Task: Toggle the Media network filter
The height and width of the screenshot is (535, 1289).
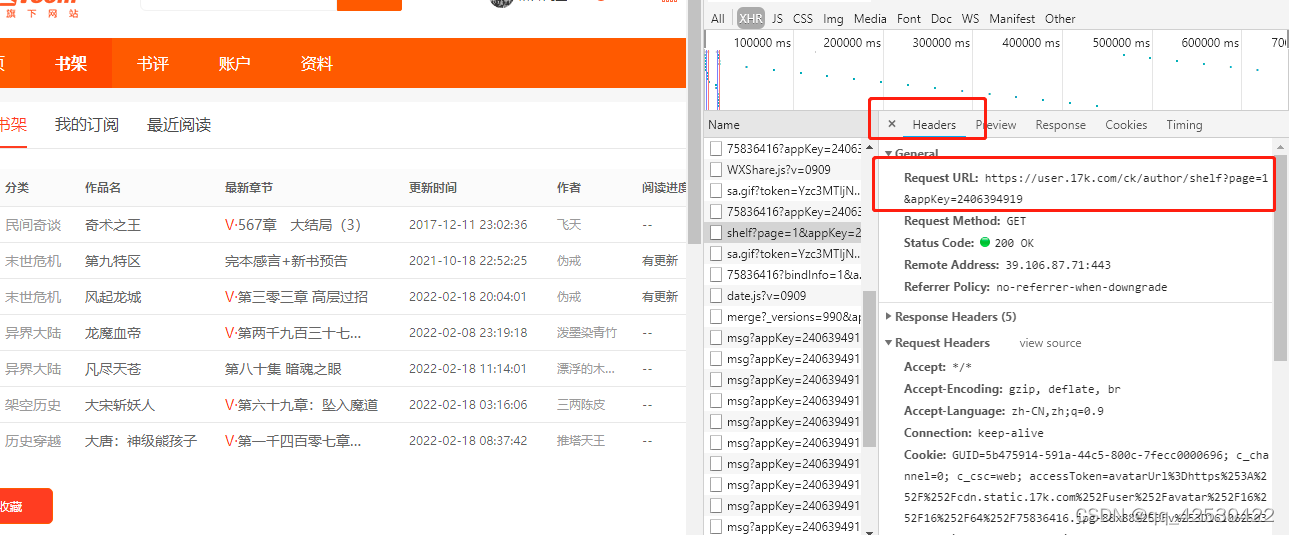Action: coord(870,18)
